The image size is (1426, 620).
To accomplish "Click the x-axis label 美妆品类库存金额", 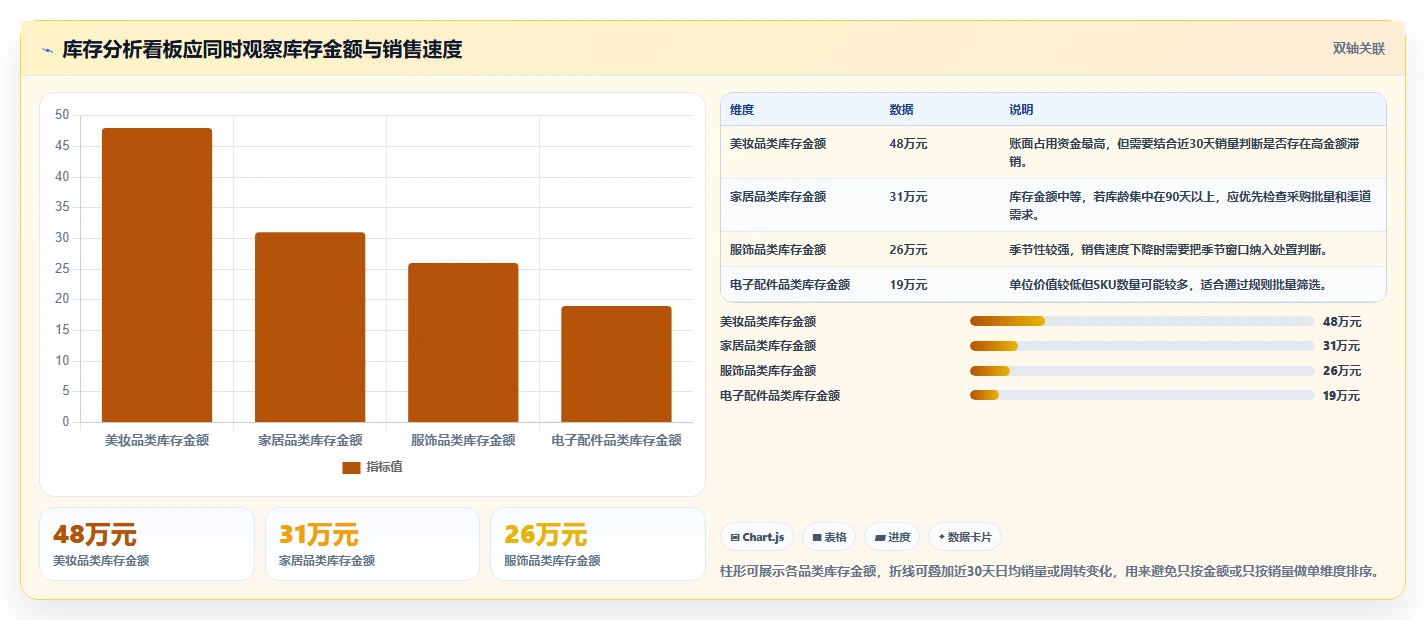I will point(157,440).
